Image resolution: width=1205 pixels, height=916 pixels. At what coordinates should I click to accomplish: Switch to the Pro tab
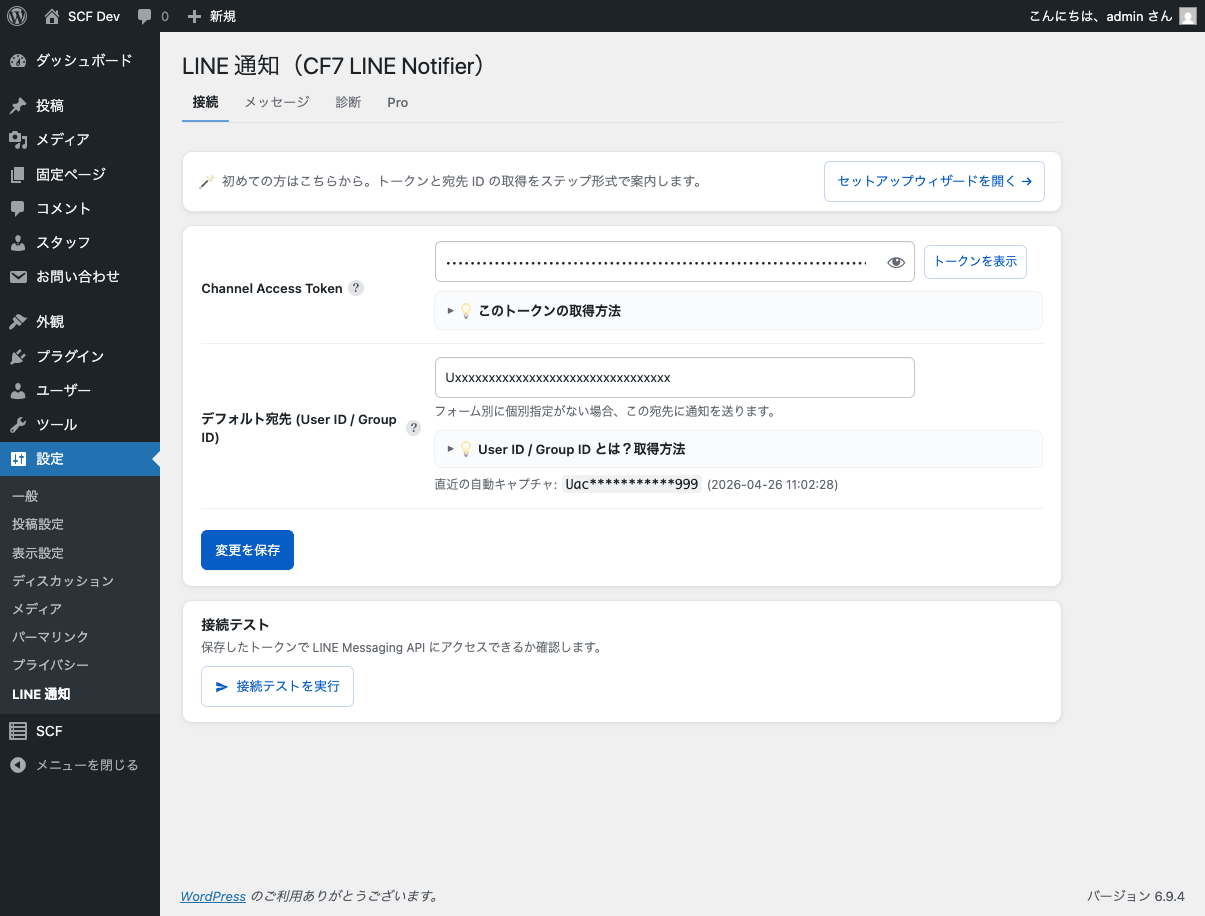pyautogui.click(x=398, y=102)
